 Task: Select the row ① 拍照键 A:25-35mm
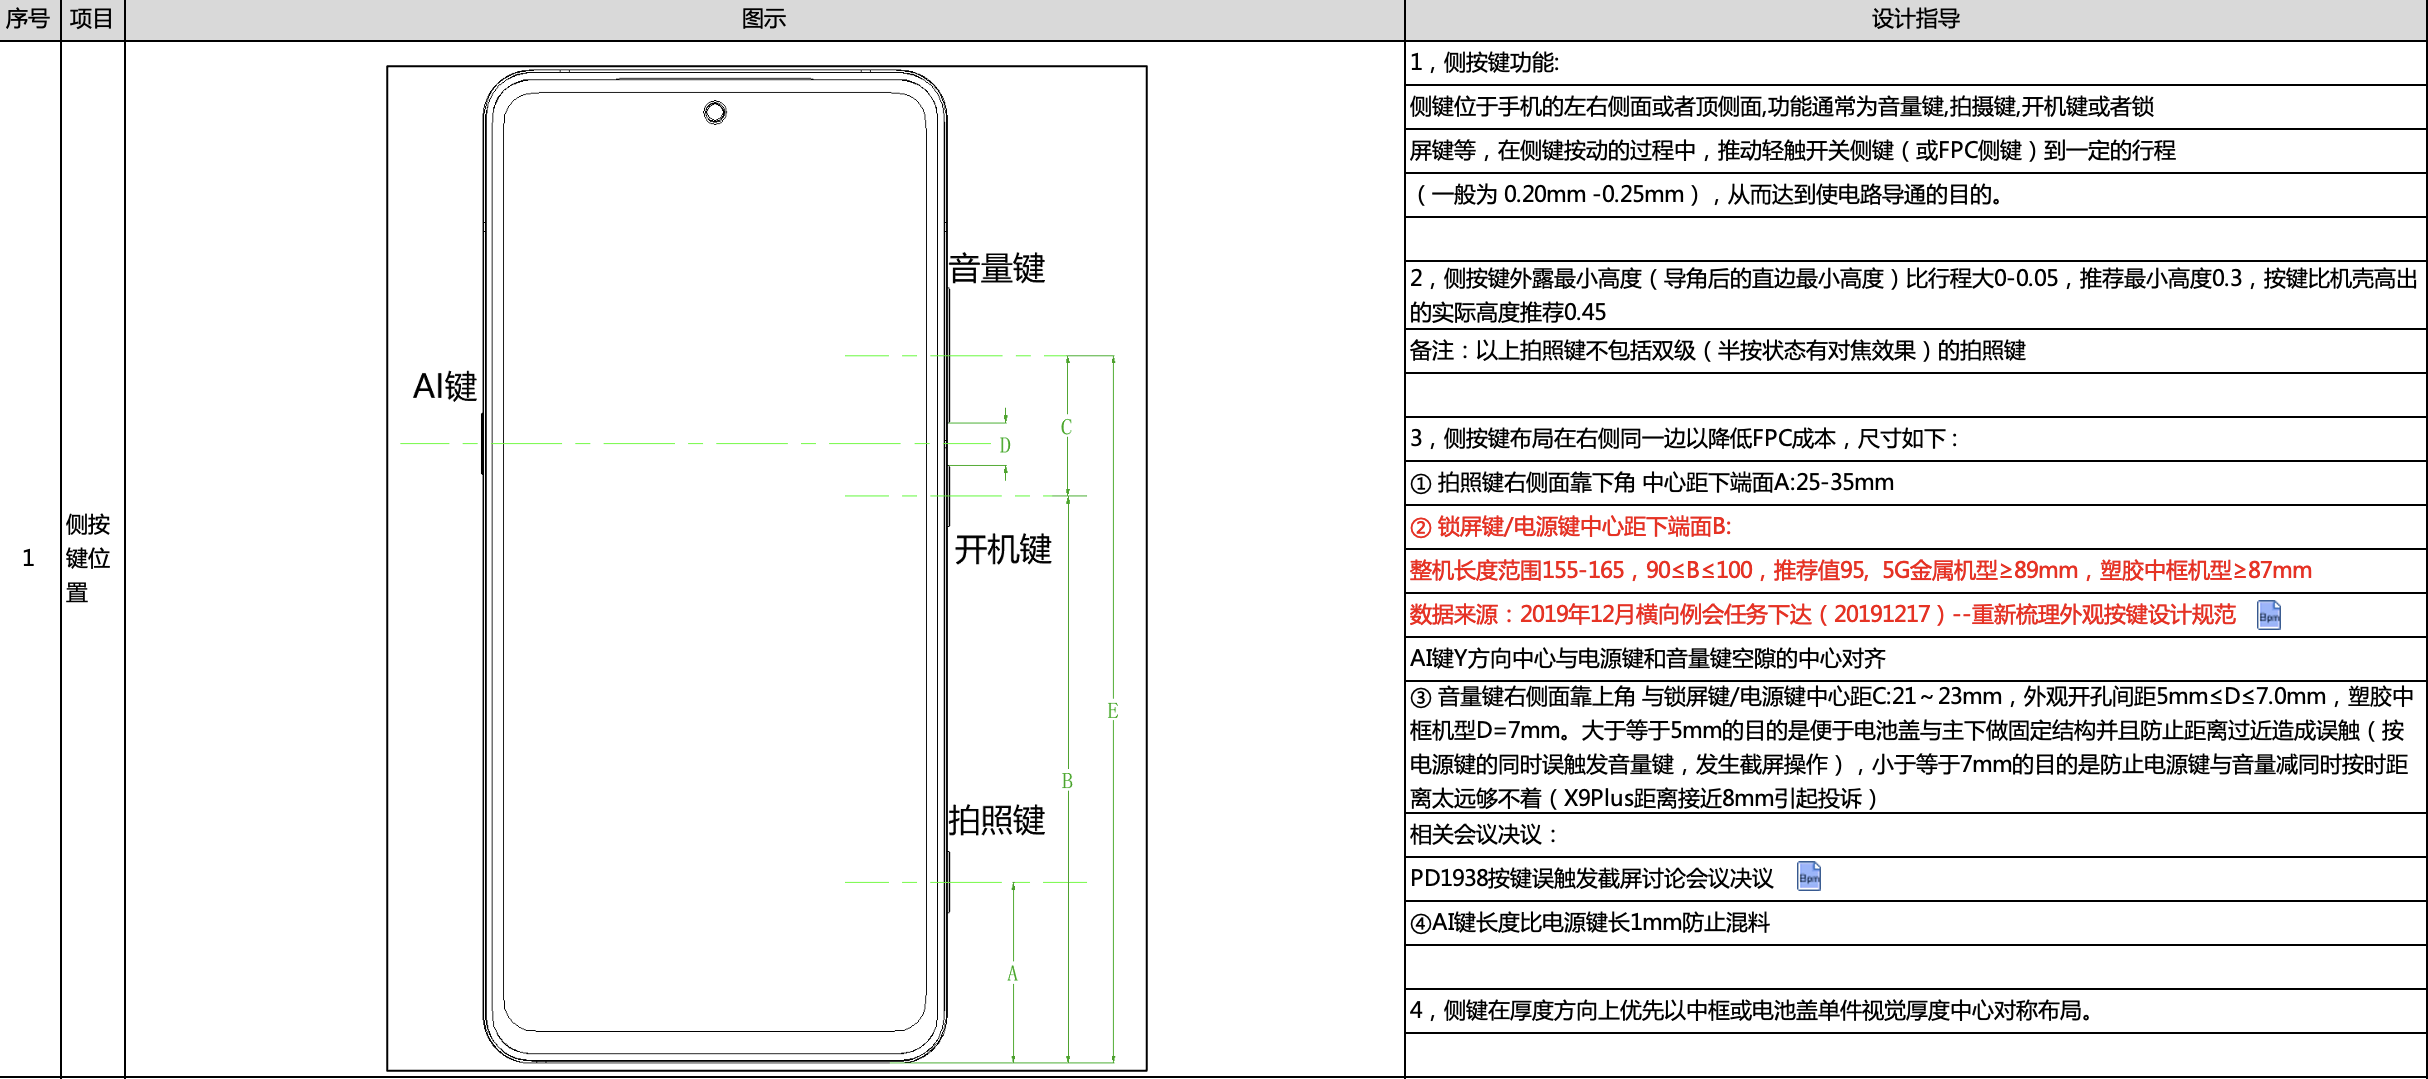[x=1916, y=483]
